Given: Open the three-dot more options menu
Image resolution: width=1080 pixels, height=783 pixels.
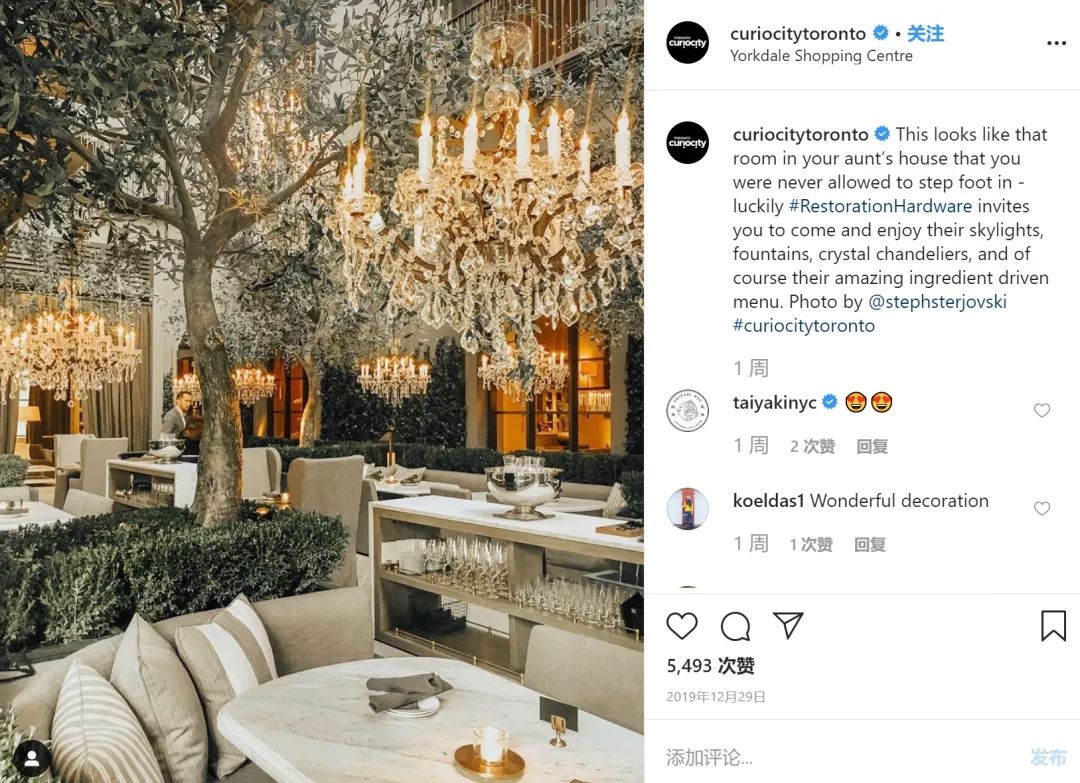Looking at the screenshot, I should [x=1056, y=43].
